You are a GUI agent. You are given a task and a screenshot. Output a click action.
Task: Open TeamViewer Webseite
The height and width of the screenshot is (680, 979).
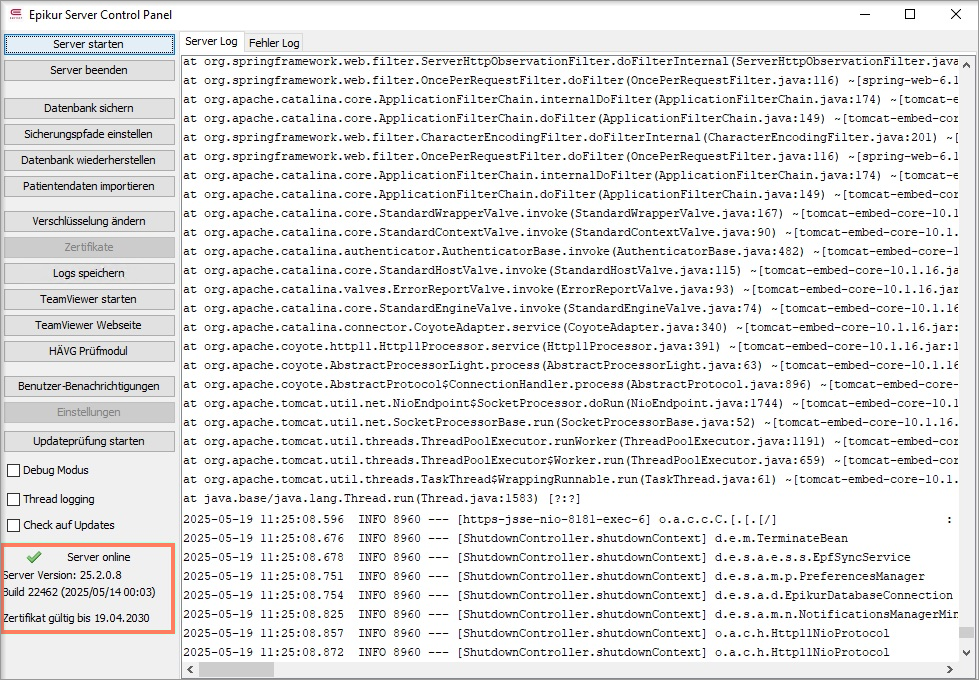pyautogui.click(x=89, y=325)
